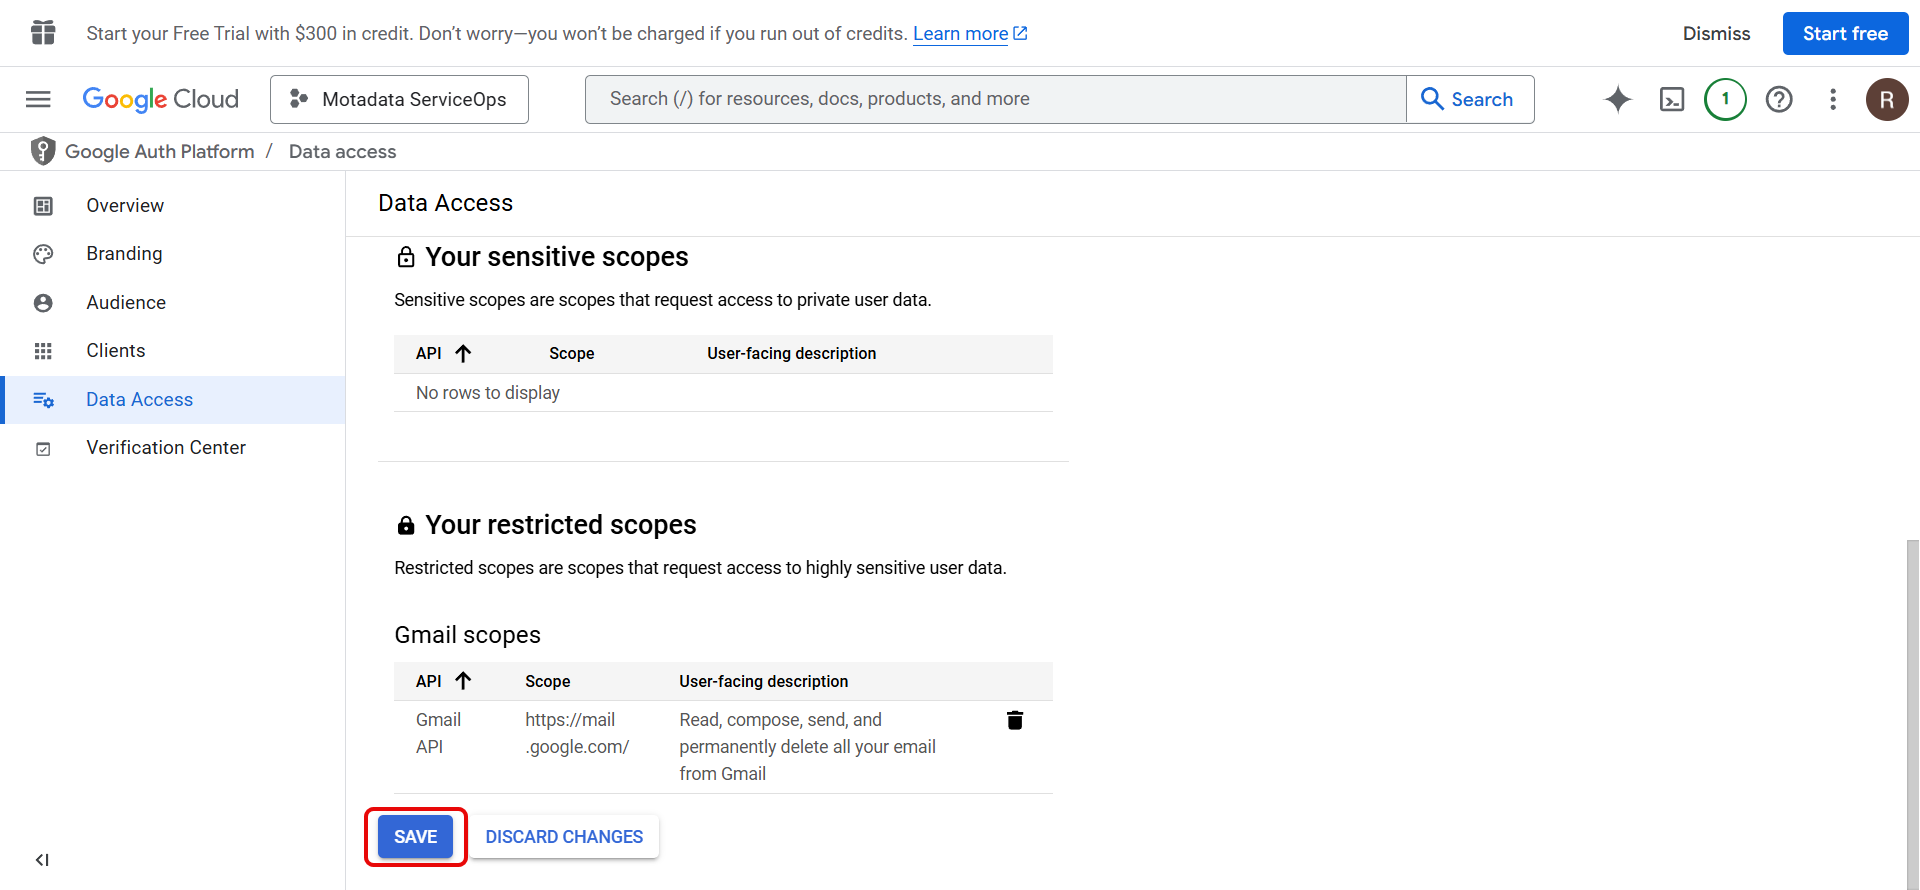1920x890 pixels.
Task: Click the resource search input field
Action: (995, 99)
